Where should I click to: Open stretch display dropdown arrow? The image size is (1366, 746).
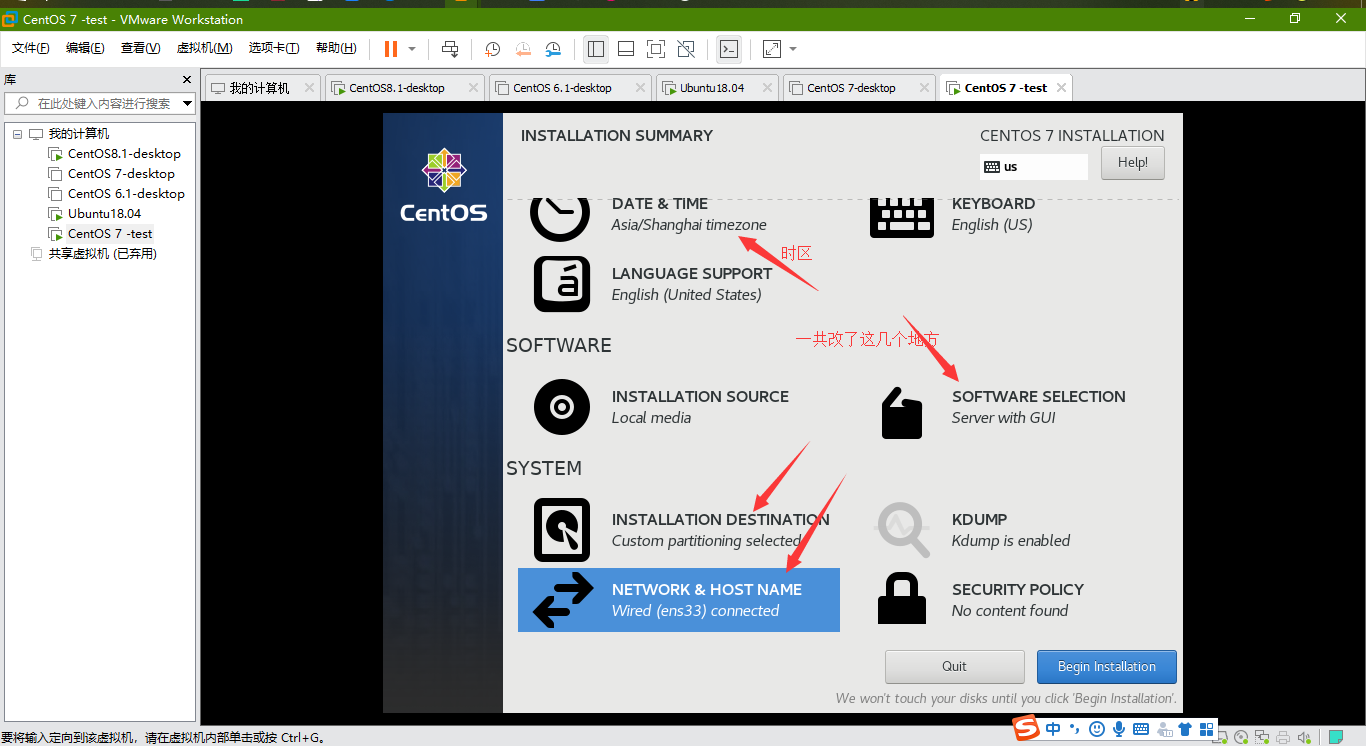pyautogui.click(x=793, y=49)
